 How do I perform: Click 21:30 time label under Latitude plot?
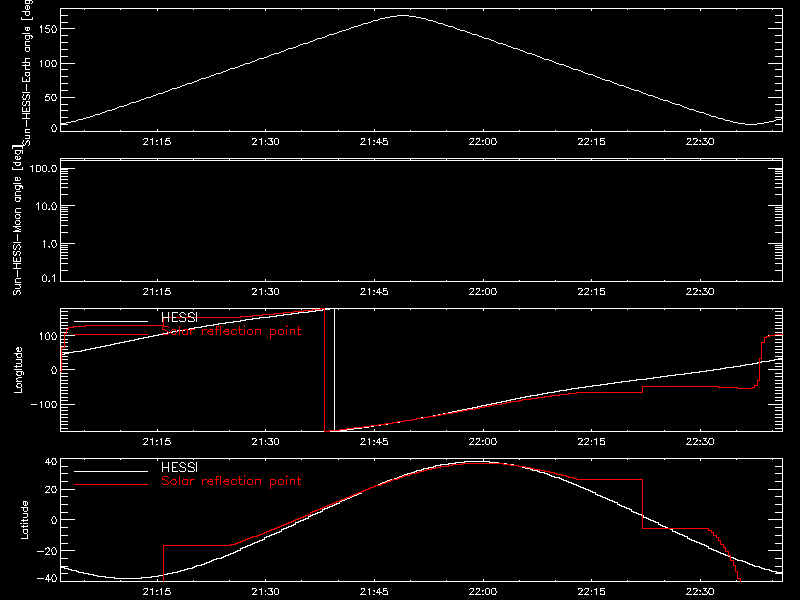click(x=265, y=592)
